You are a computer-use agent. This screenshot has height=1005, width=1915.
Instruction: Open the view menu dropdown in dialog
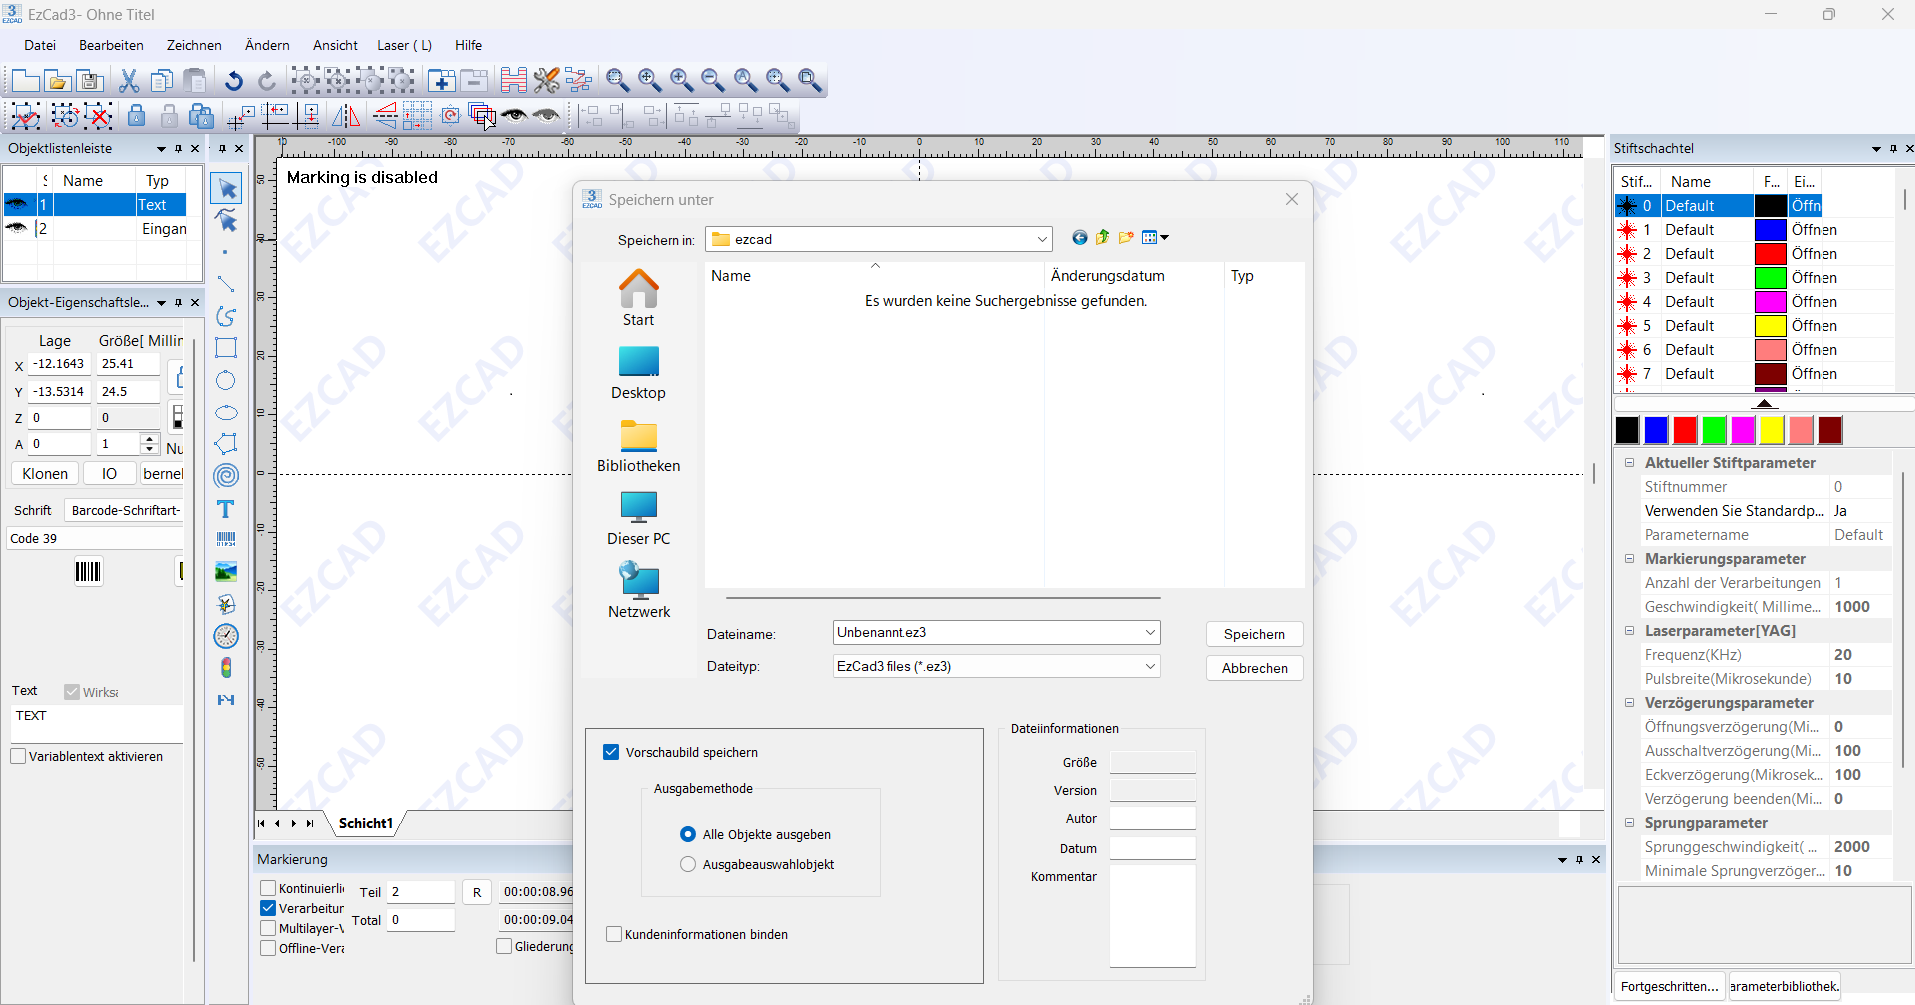click(x=1156, y=238)
